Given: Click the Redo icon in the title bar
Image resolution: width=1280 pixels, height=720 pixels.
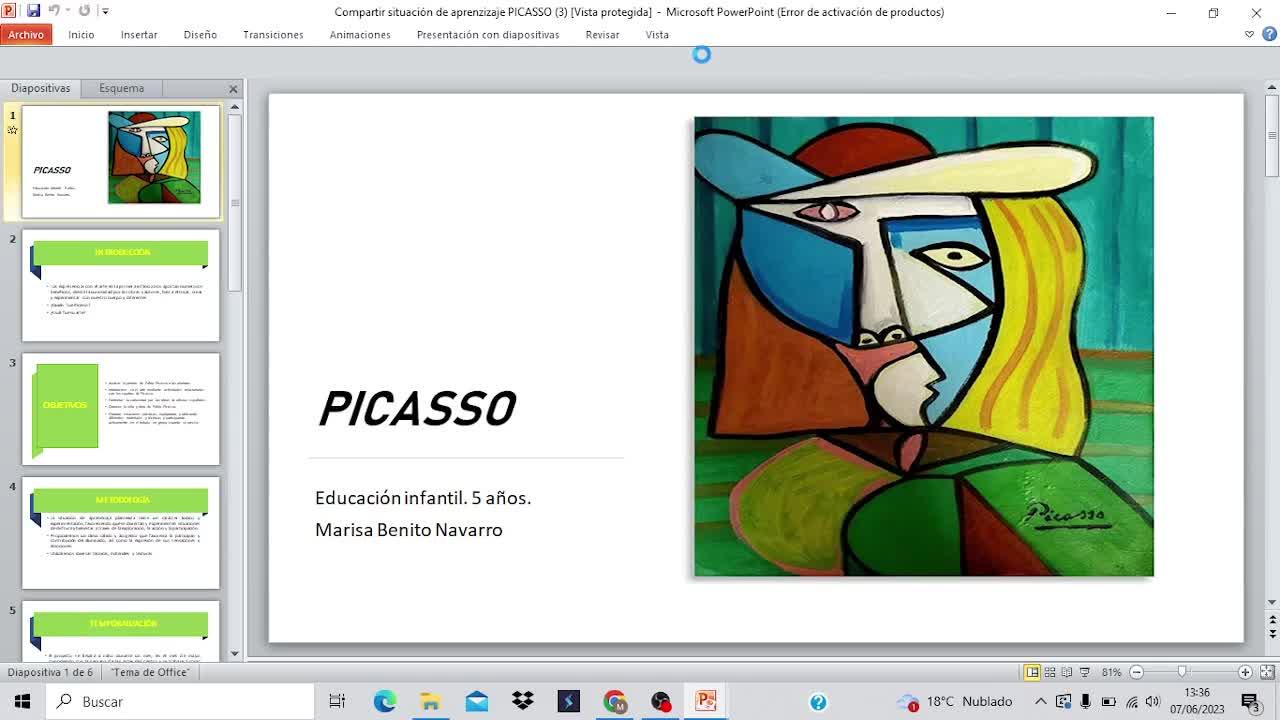Looking at the screenshot, I should click(x=84, y=11).
